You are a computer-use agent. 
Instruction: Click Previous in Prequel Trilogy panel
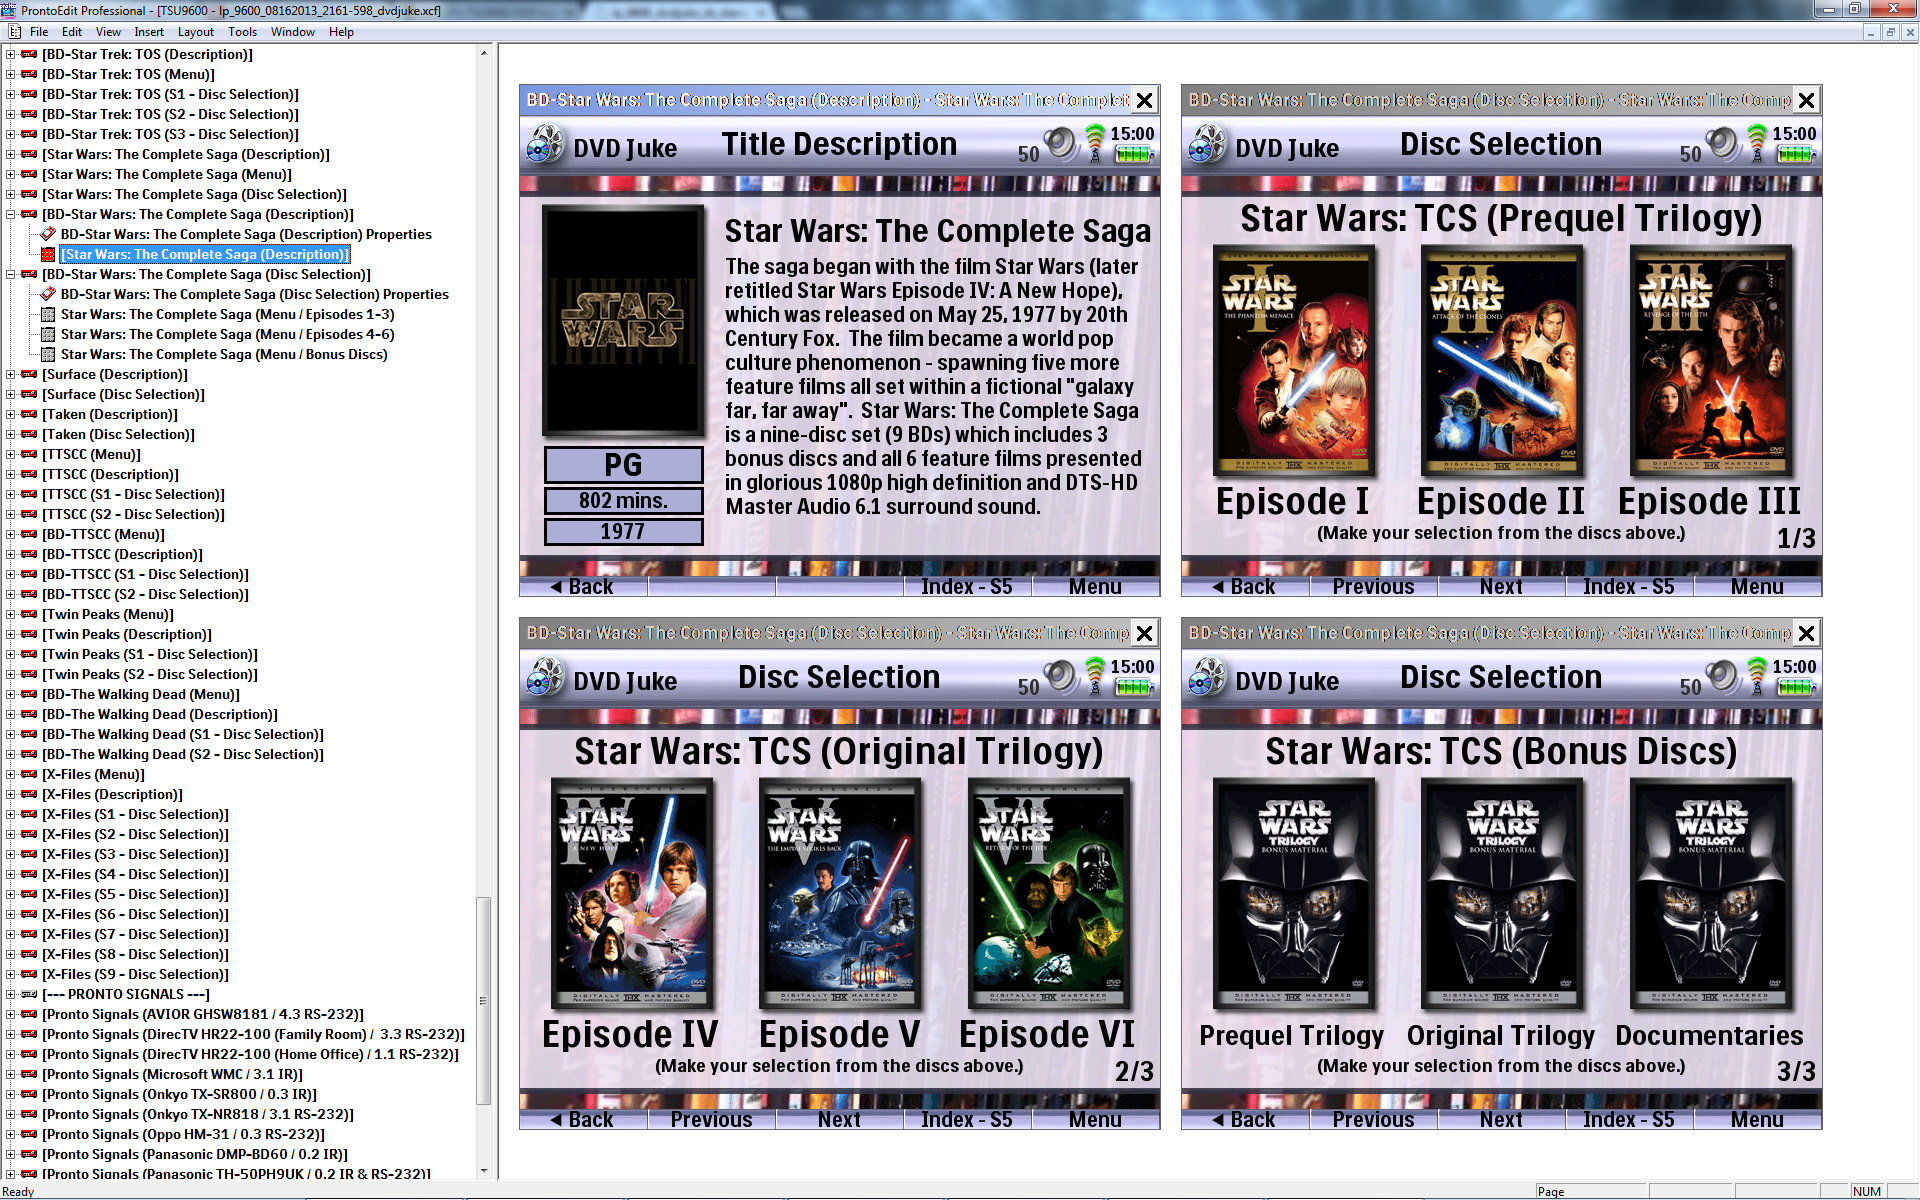1373,587
